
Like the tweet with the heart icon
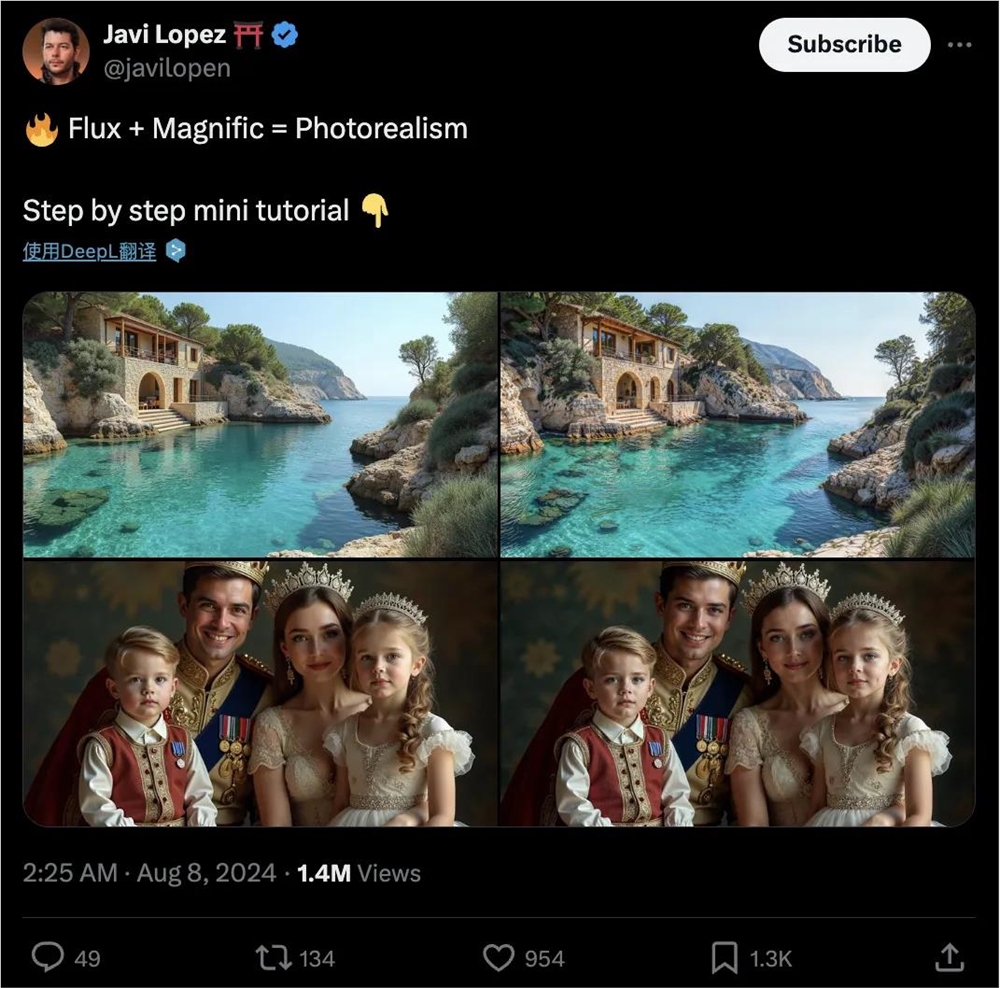(498, 958)
